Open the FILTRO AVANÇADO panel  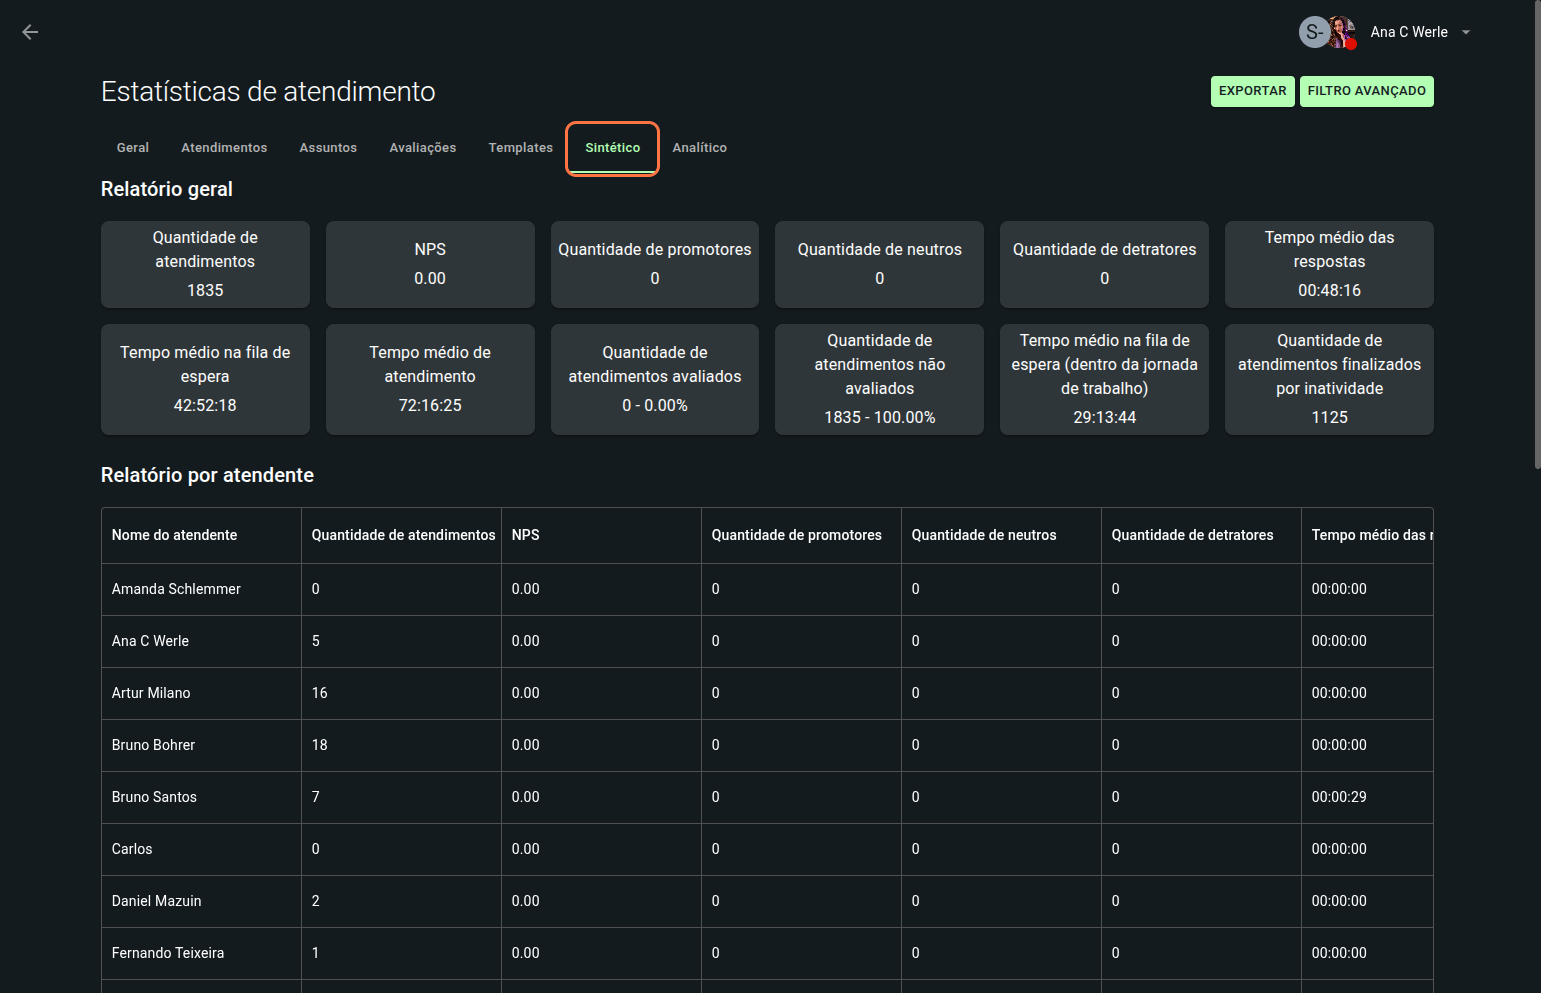[1366, 91]
